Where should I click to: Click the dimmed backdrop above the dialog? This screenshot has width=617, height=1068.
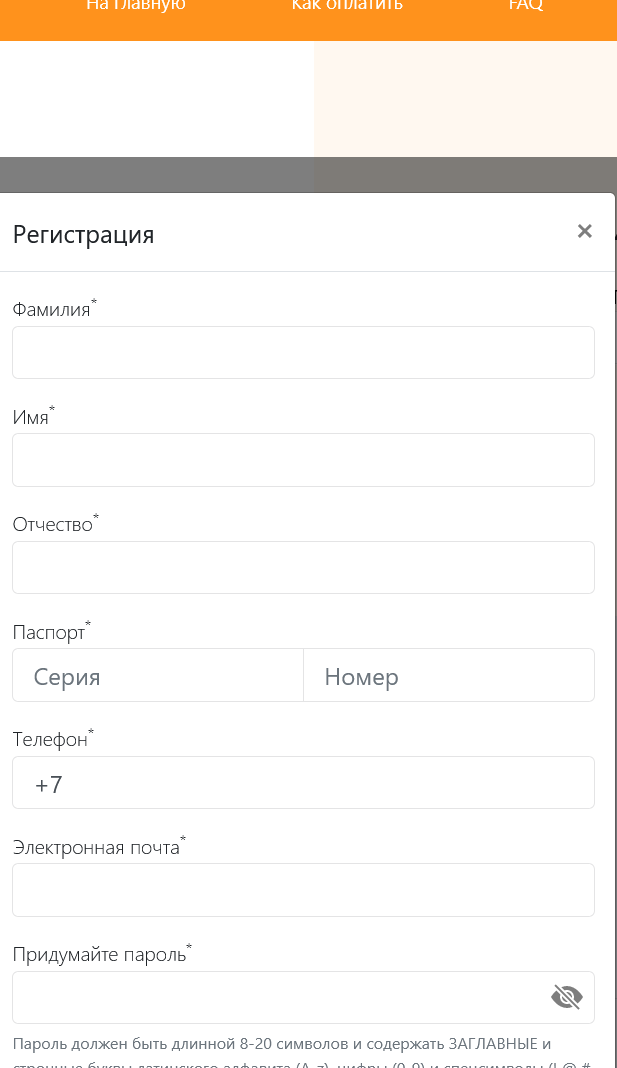click(x=306, y=174)
